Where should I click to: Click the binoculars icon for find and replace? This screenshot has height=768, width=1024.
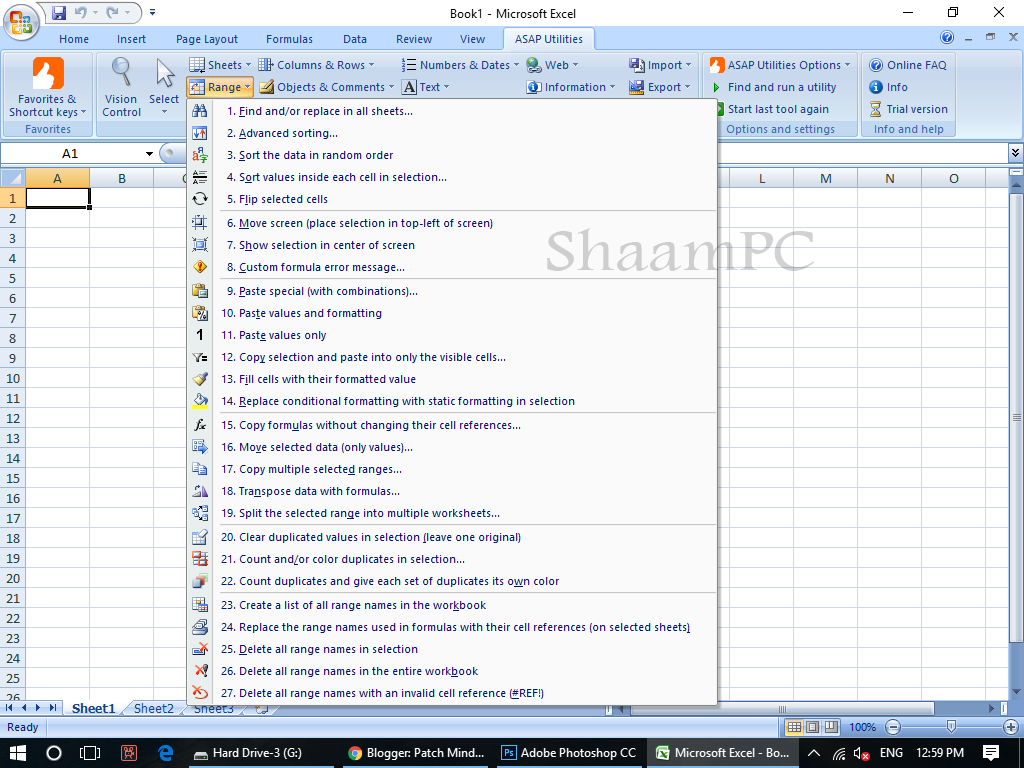(x=200, y=111)
